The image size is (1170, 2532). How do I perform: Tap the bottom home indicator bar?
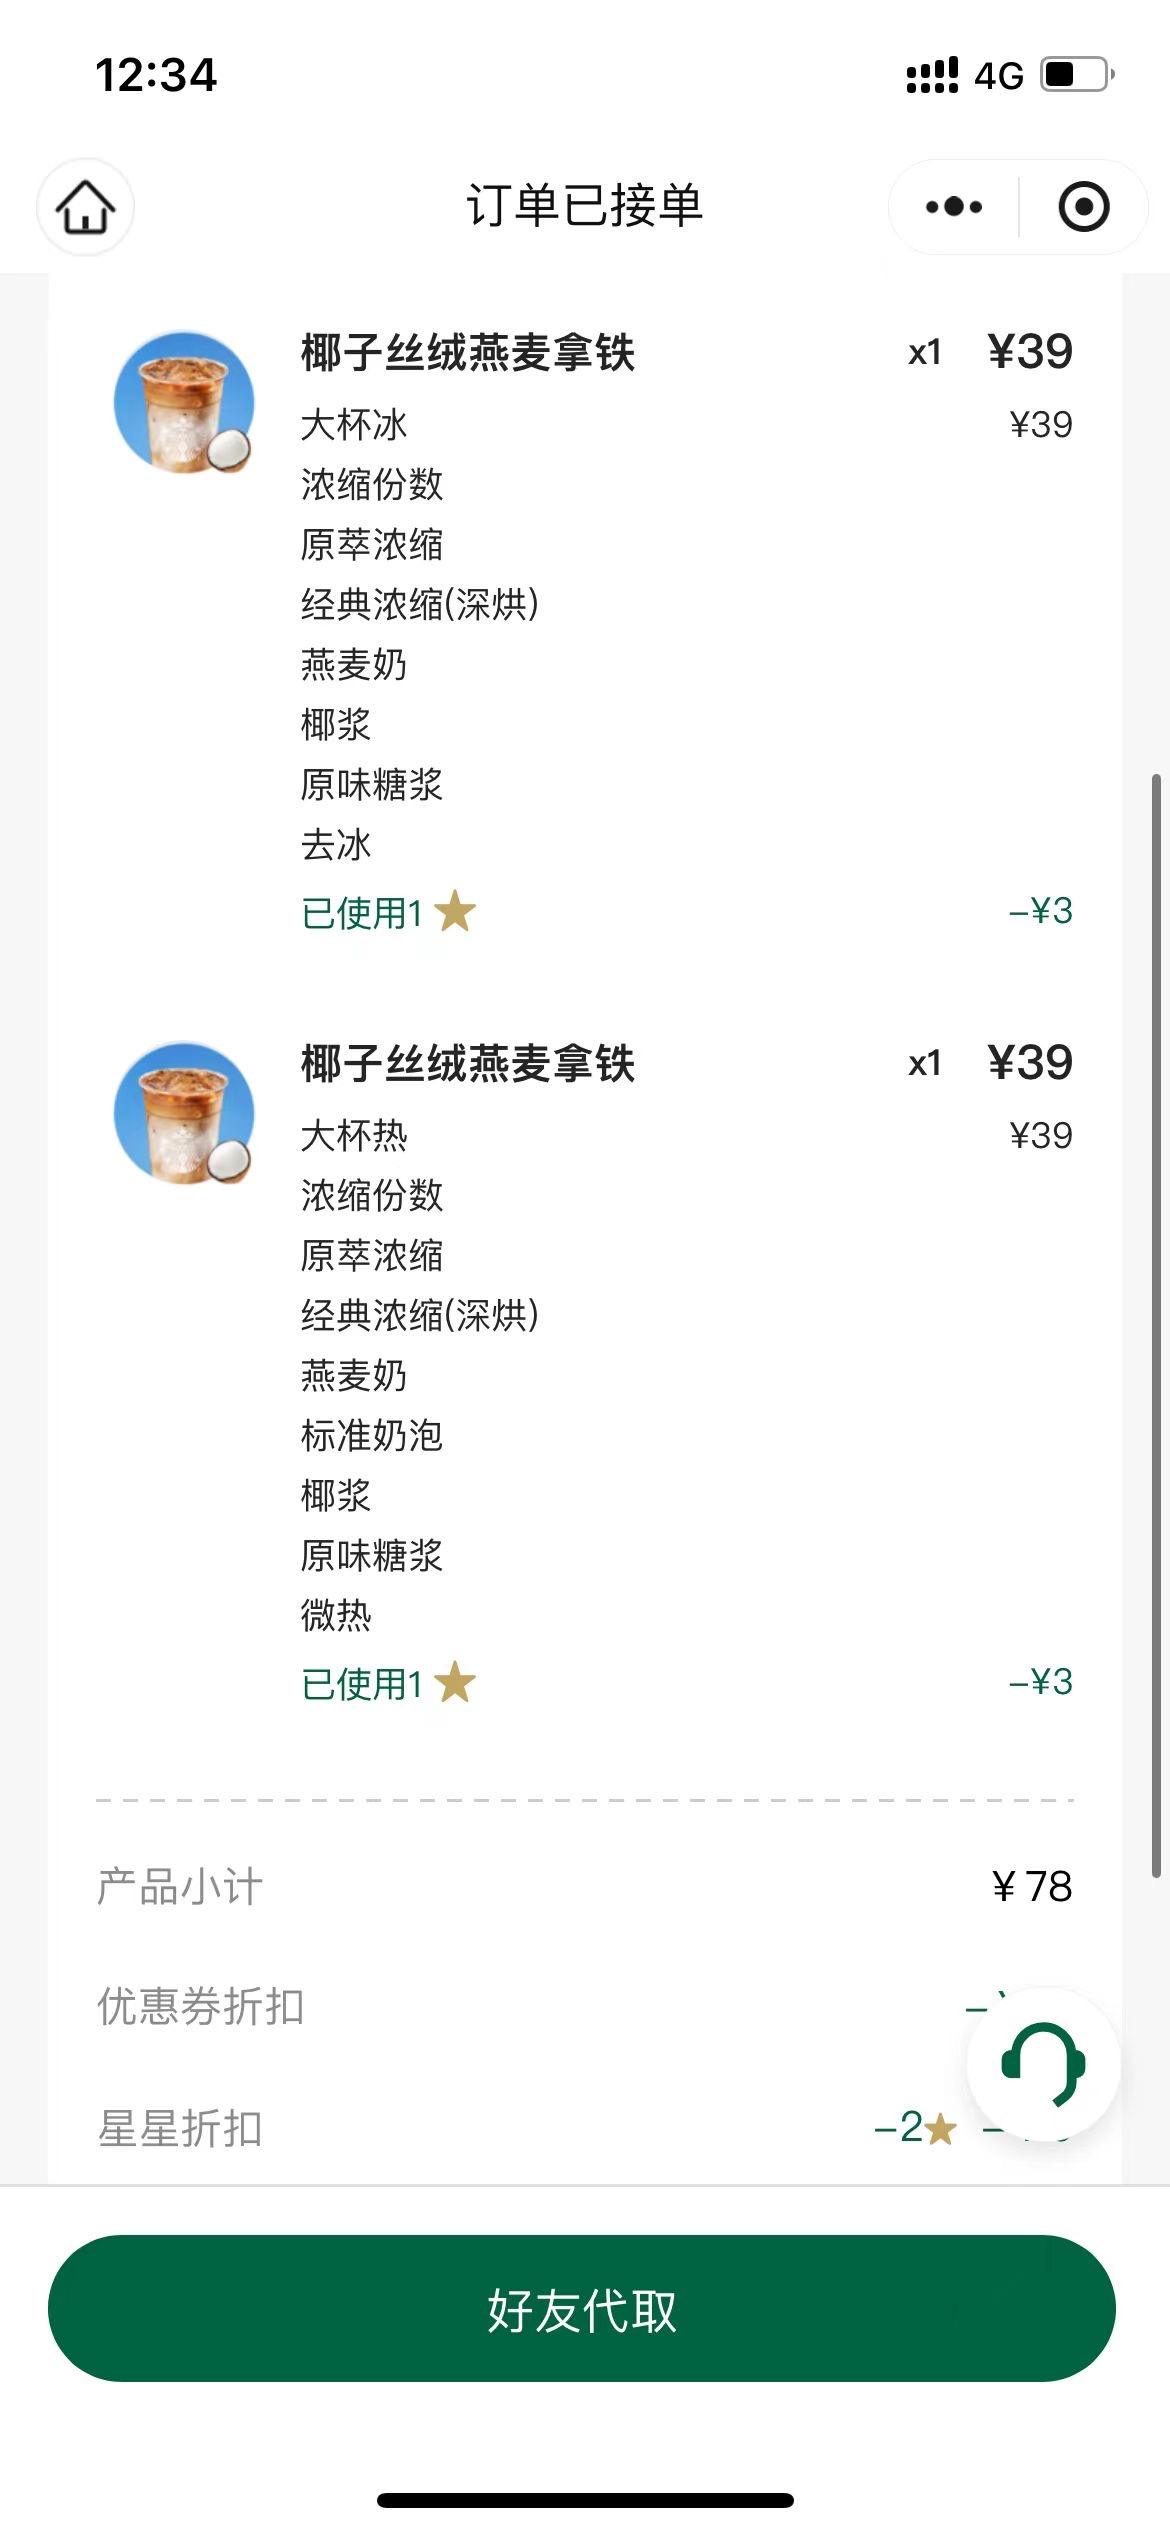pos(585,2500)
